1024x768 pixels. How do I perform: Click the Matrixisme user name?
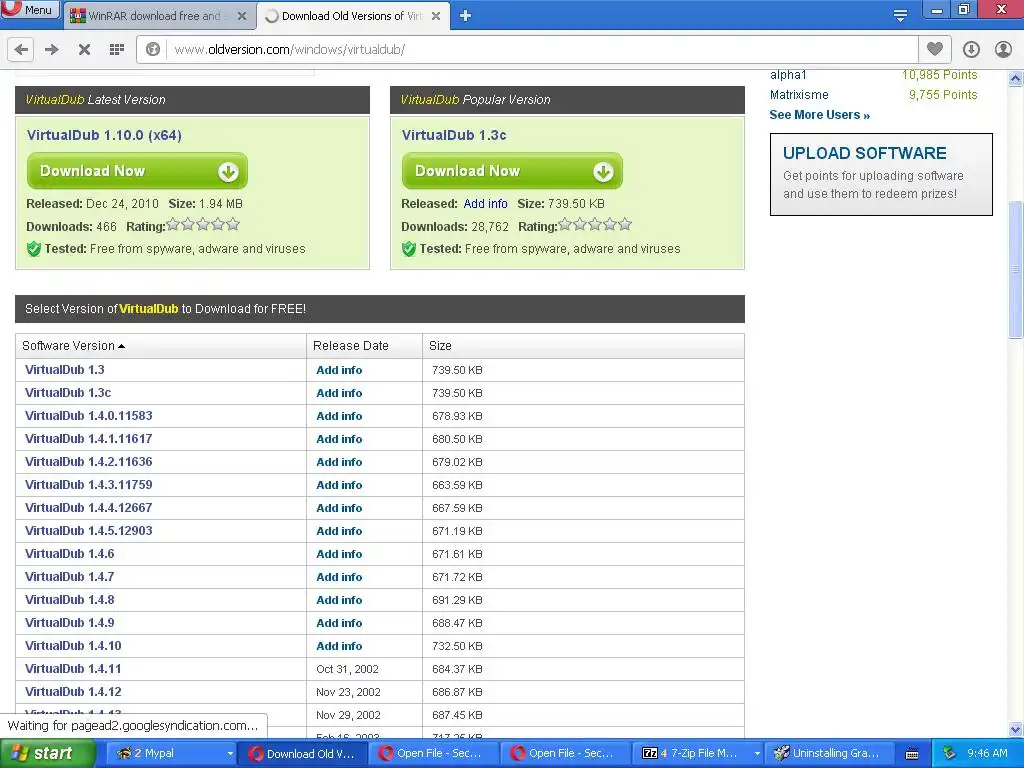tap(799, 95)
